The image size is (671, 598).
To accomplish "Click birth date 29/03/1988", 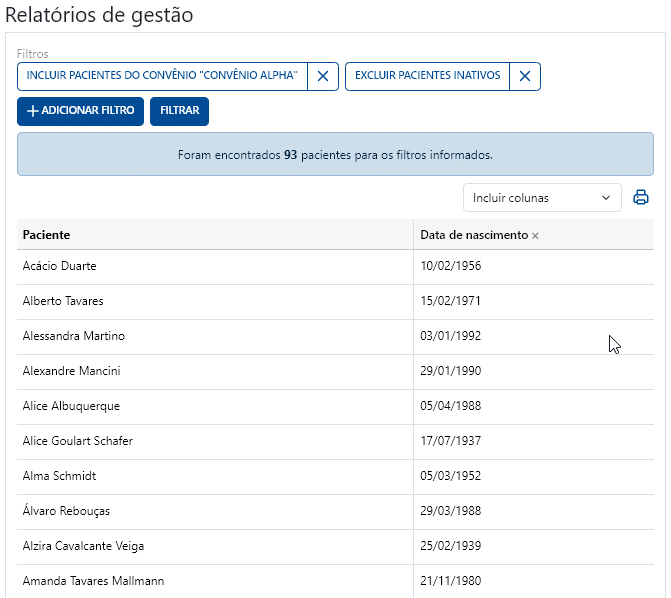I will 451,511.
